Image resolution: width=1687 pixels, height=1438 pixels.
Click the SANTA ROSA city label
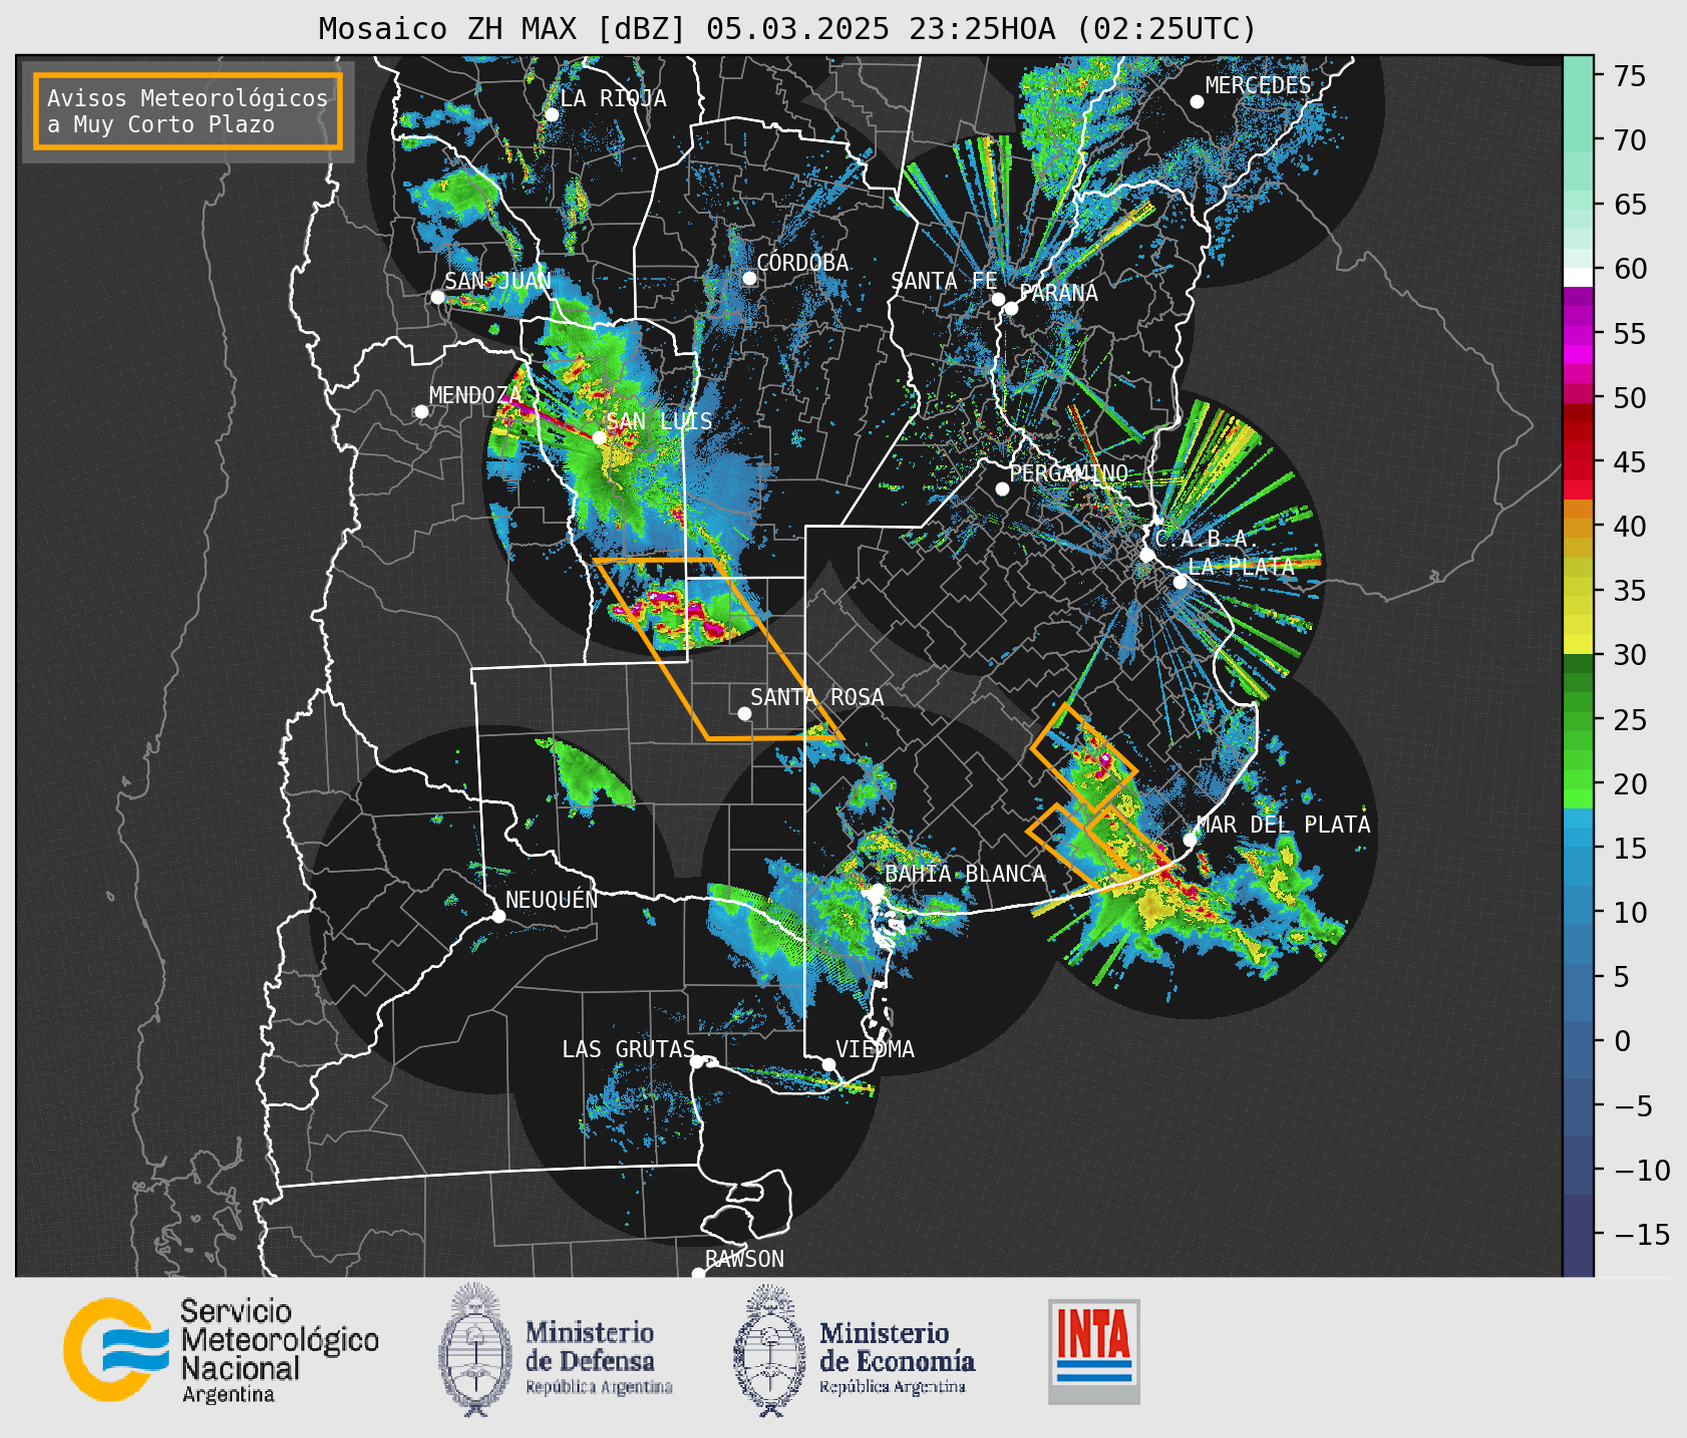817,697
